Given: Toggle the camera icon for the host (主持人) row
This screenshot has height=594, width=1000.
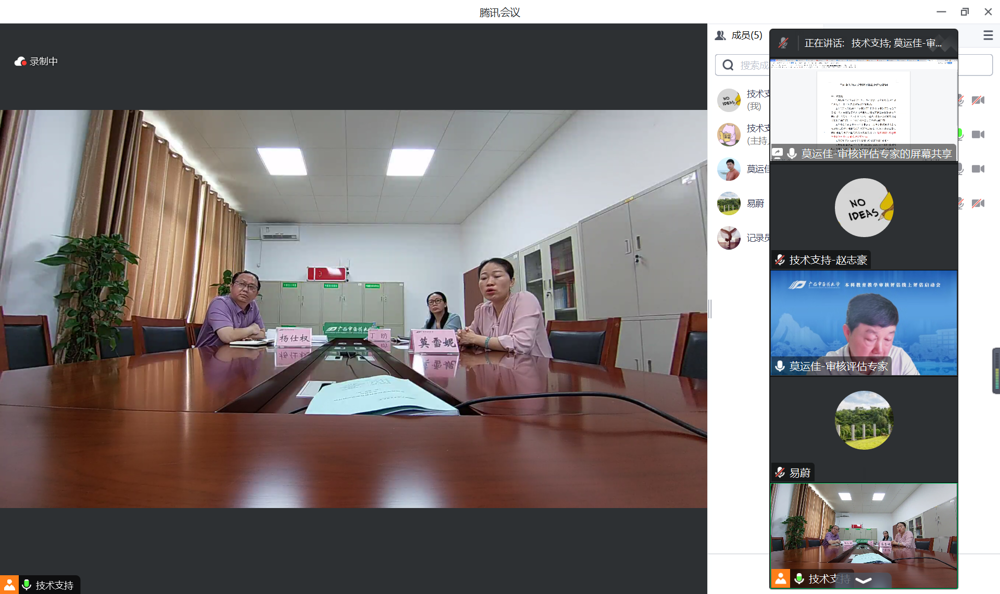Looking at the screenshot, I should [978, 135].
